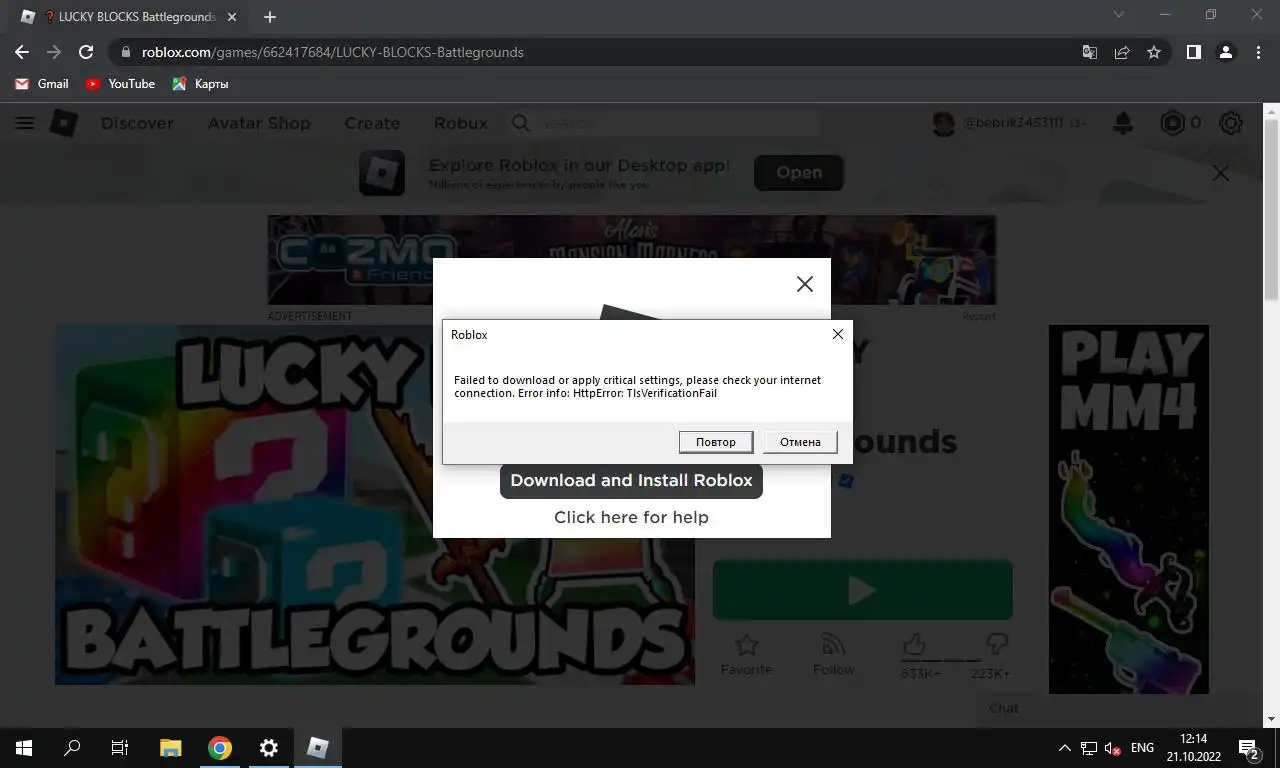Open the volume tray icon
This screenshot has width=1280, height=768.
1111,748
